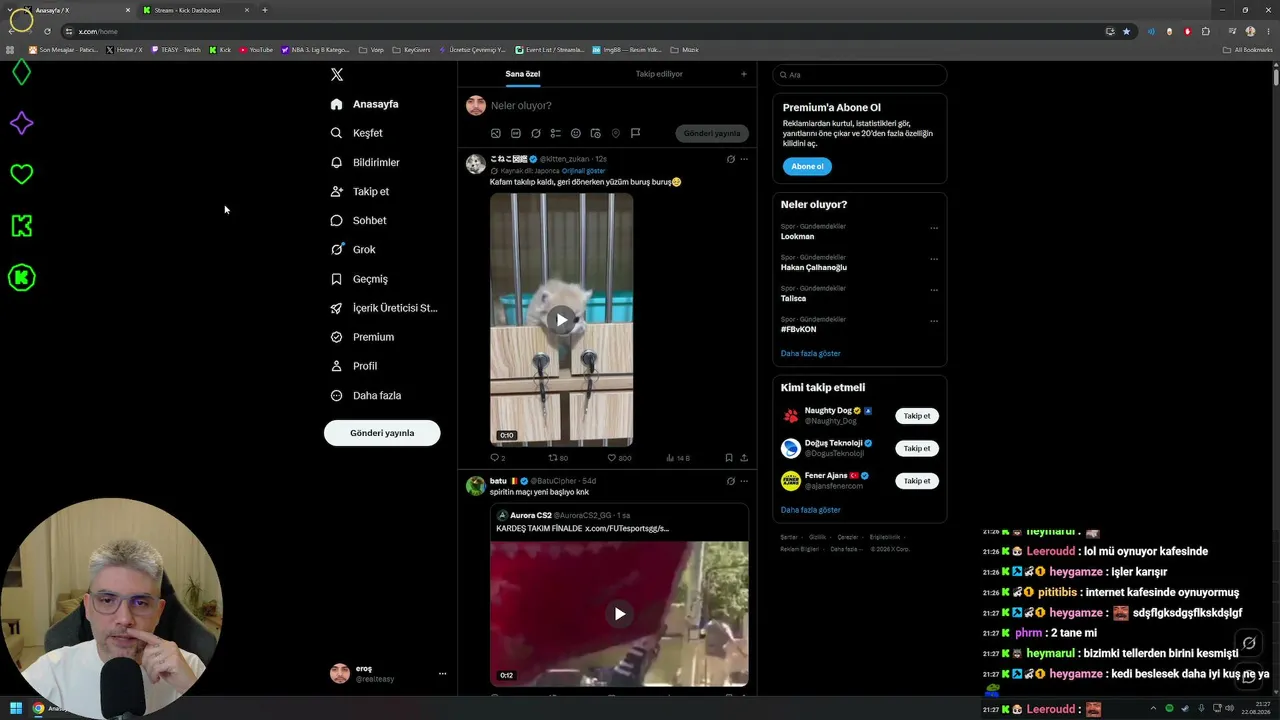Open a new browser tab

coord(265,10)
